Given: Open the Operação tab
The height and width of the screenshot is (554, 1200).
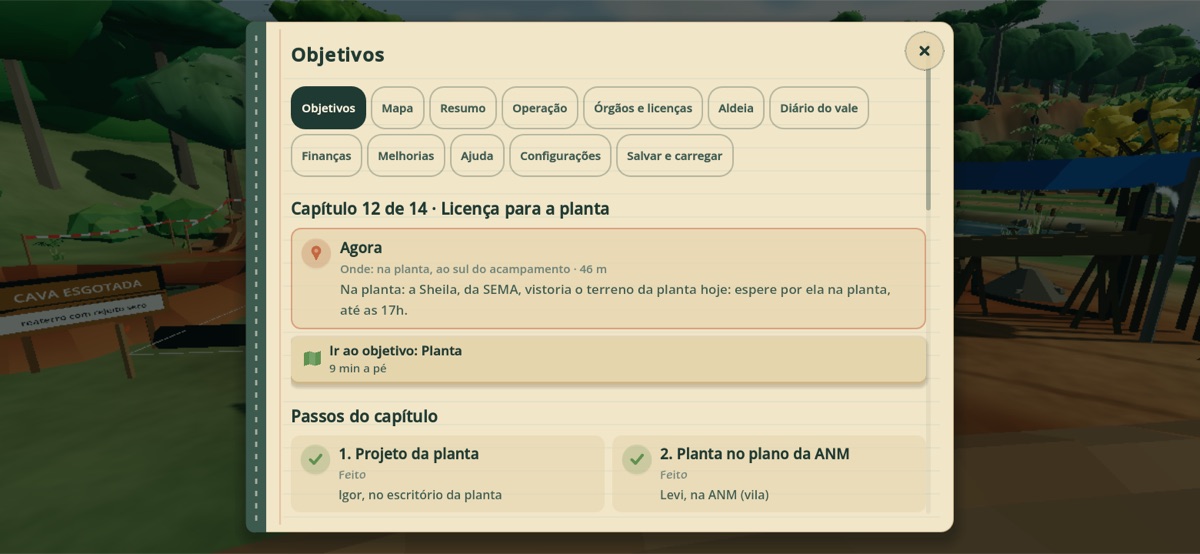Looking at the screenshot, I should [540, 108].
